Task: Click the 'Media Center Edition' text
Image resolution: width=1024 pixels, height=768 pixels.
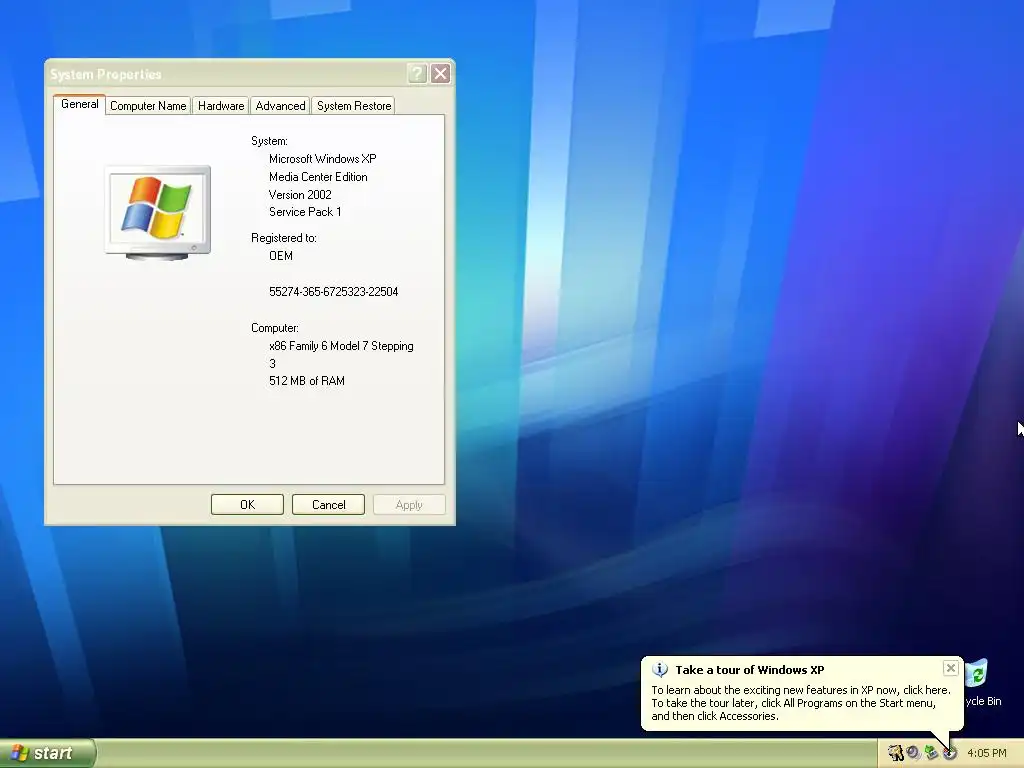Action: pos(318,177)
